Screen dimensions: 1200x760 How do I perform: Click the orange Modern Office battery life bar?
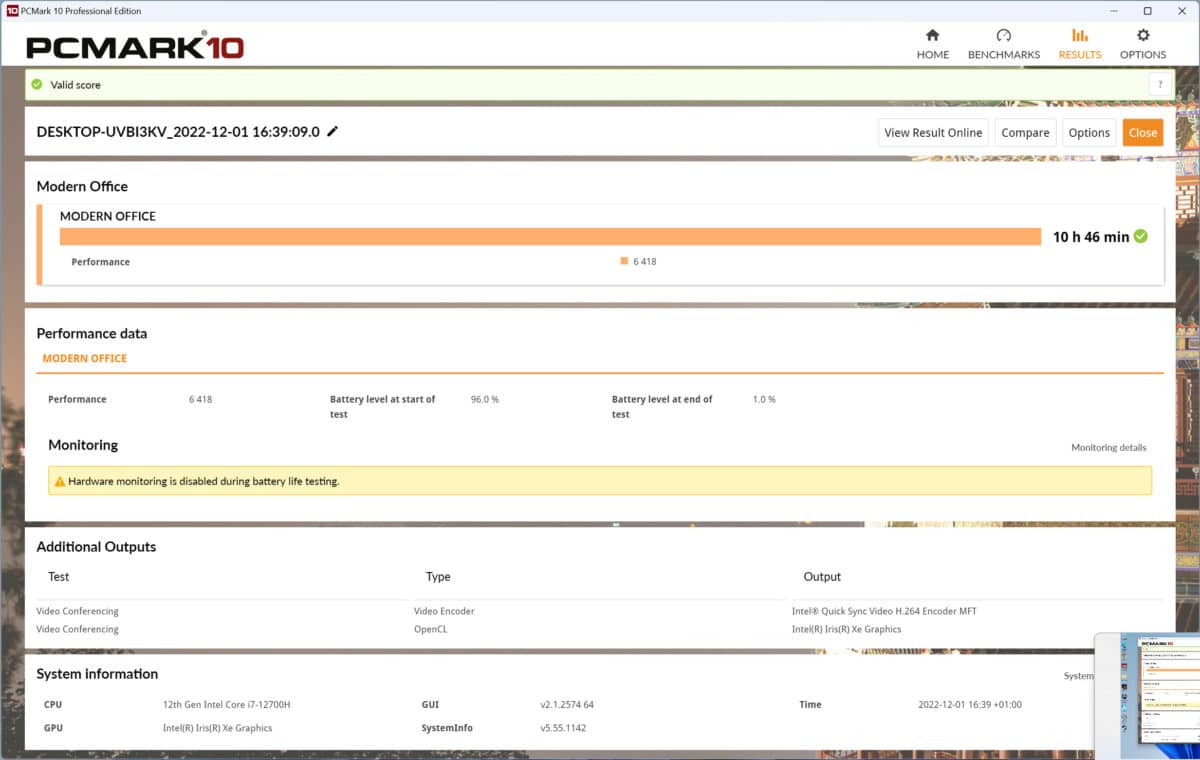551,236
